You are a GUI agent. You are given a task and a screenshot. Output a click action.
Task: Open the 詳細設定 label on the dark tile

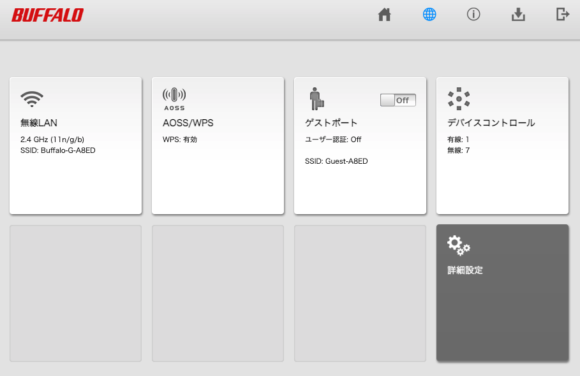click(465, 270)
